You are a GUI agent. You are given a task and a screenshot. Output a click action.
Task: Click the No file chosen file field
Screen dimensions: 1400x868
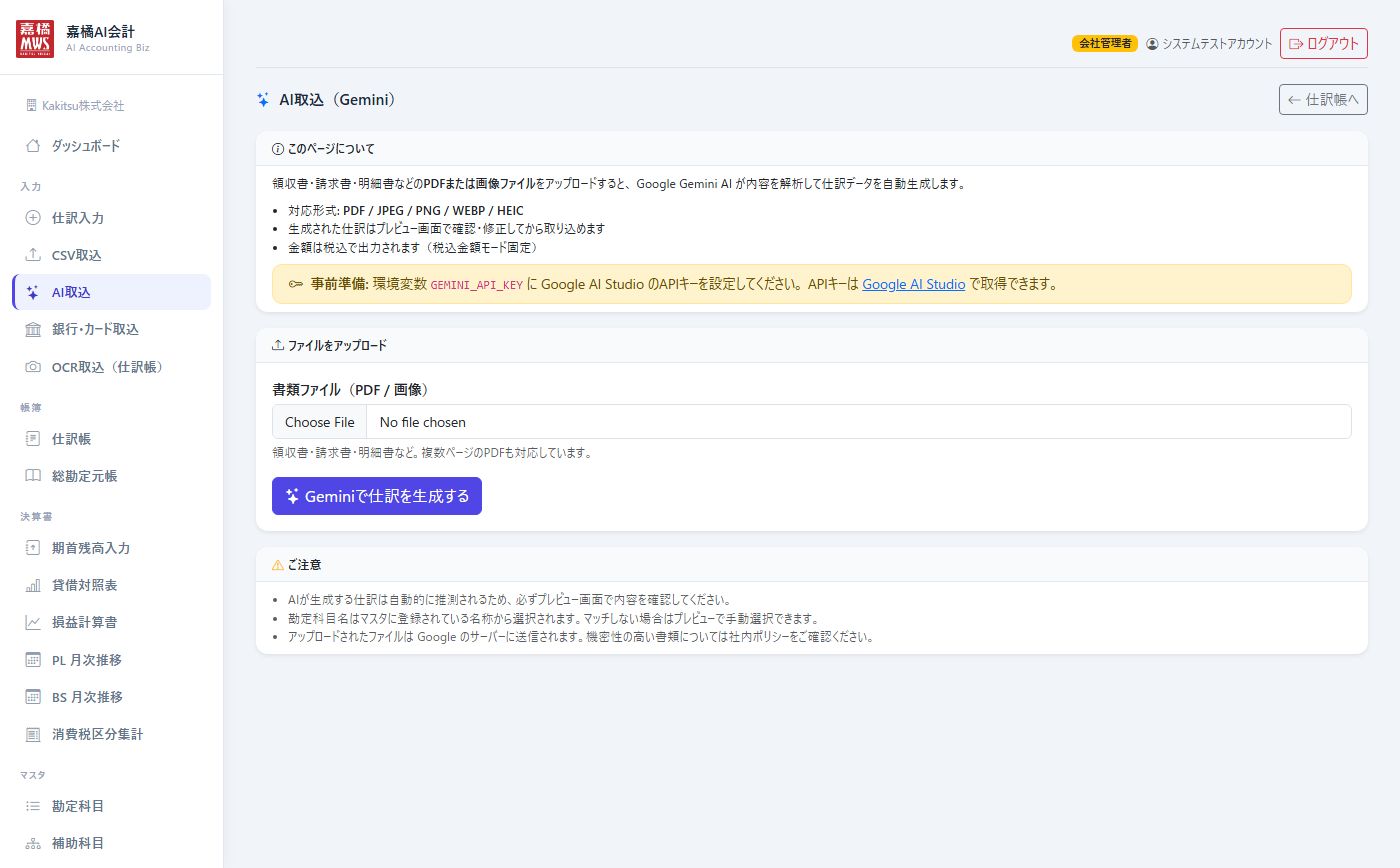coord(812,422)
